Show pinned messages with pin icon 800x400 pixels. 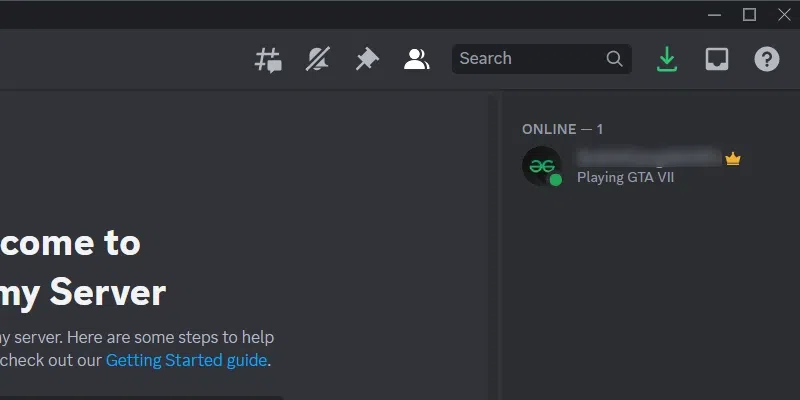click(367, 59)
